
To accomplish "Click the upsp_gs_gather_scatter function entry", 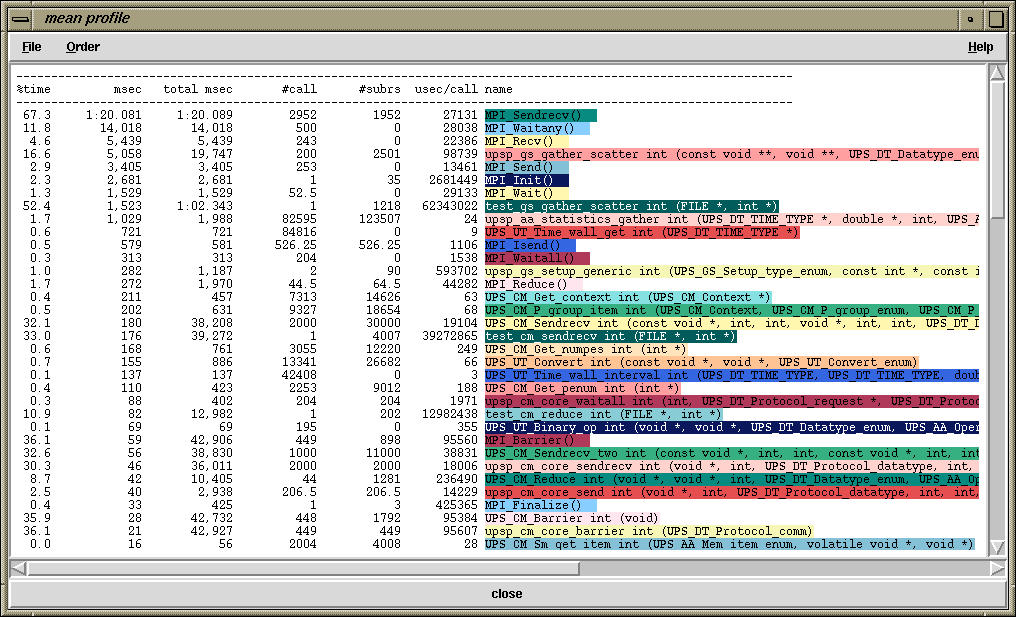I will (x=732, y=154).
